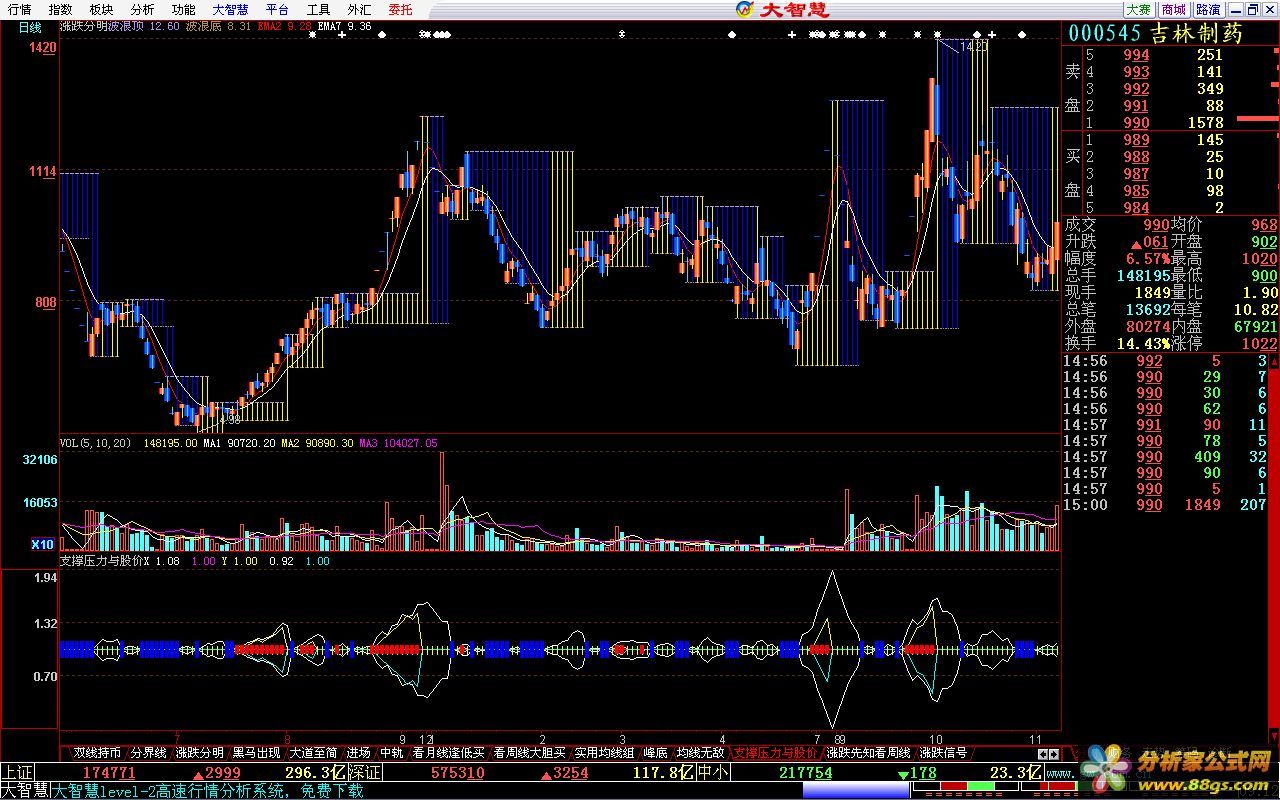Select the 双线持币 indicator tab
Image resolution: width=1280 pixels, height=800 pixels.
click(97, 752)
